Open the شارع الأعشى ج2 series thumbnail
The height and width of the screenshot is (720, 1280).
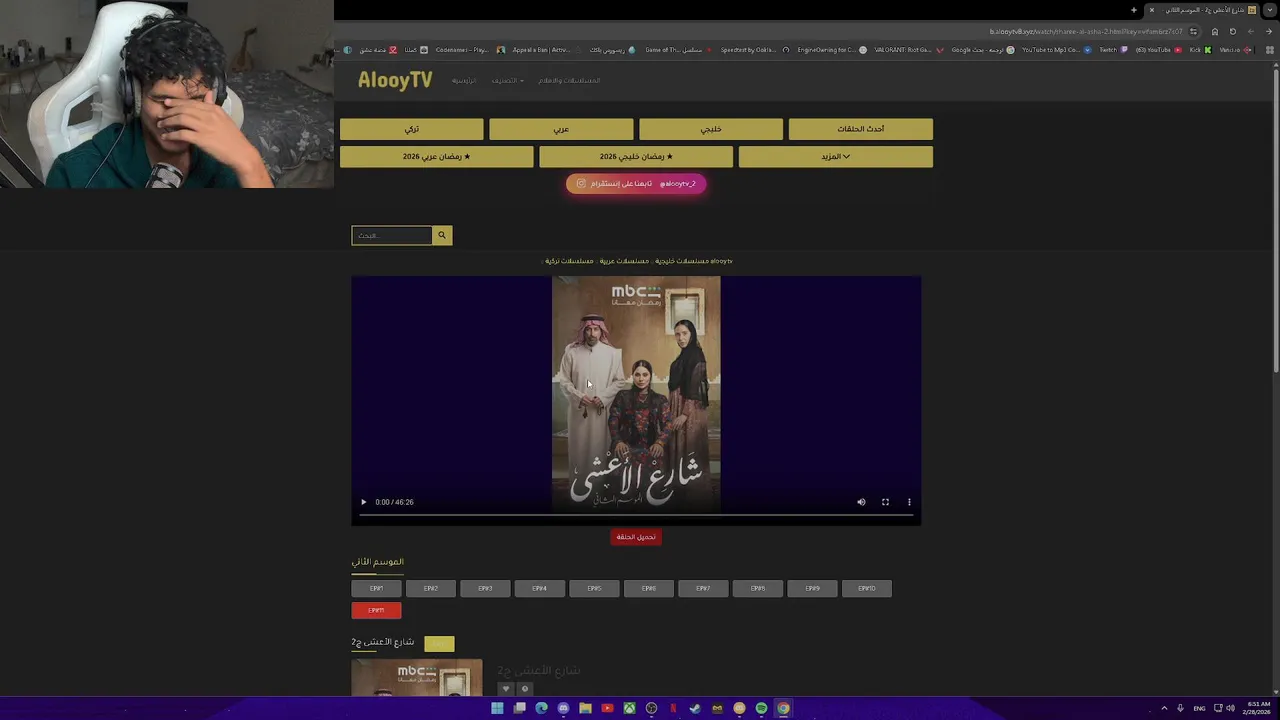(x=417, y=678)
